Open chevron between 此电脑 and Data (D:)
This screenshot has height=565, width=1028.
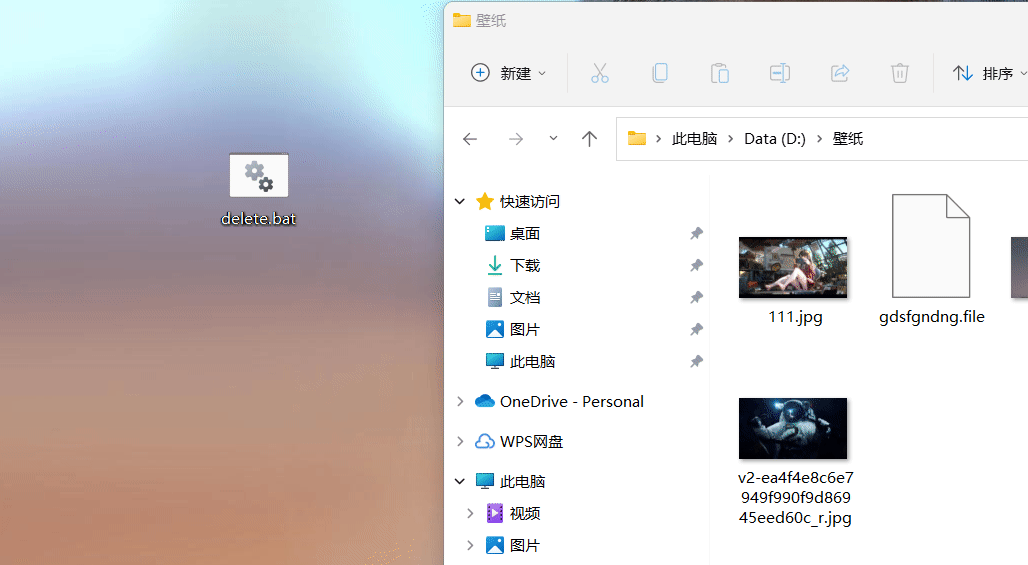click(730, 139)
